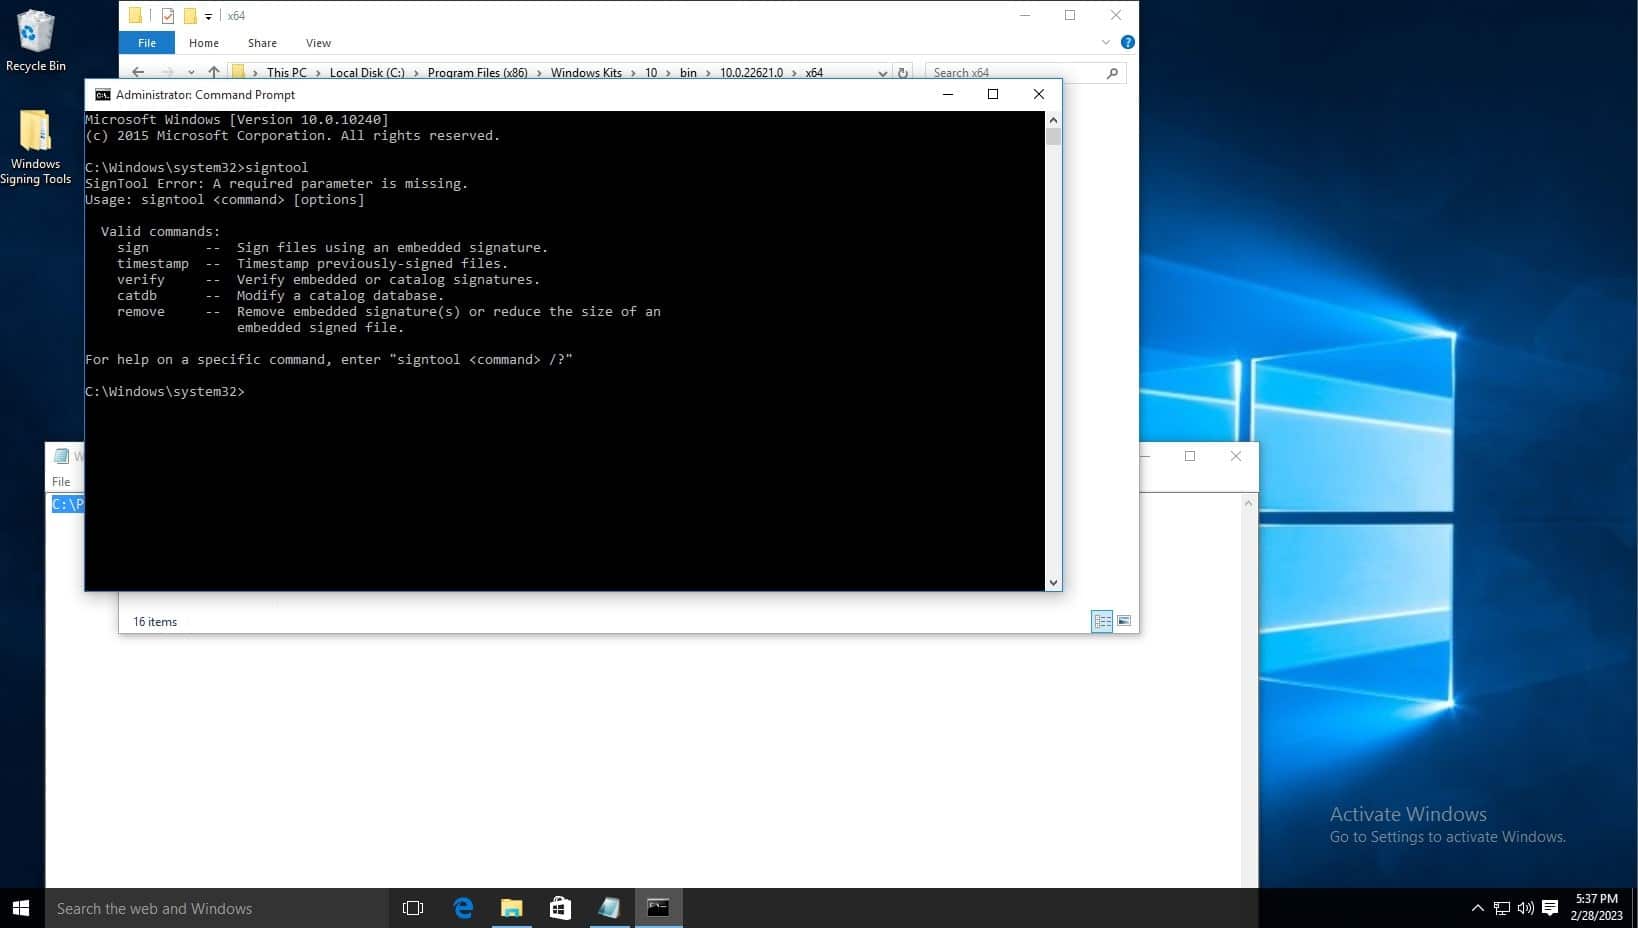Viewport: 1638px width, 928px height.
Task: Click the volume speaker icon in the tray
Action: click(1525, 908)
